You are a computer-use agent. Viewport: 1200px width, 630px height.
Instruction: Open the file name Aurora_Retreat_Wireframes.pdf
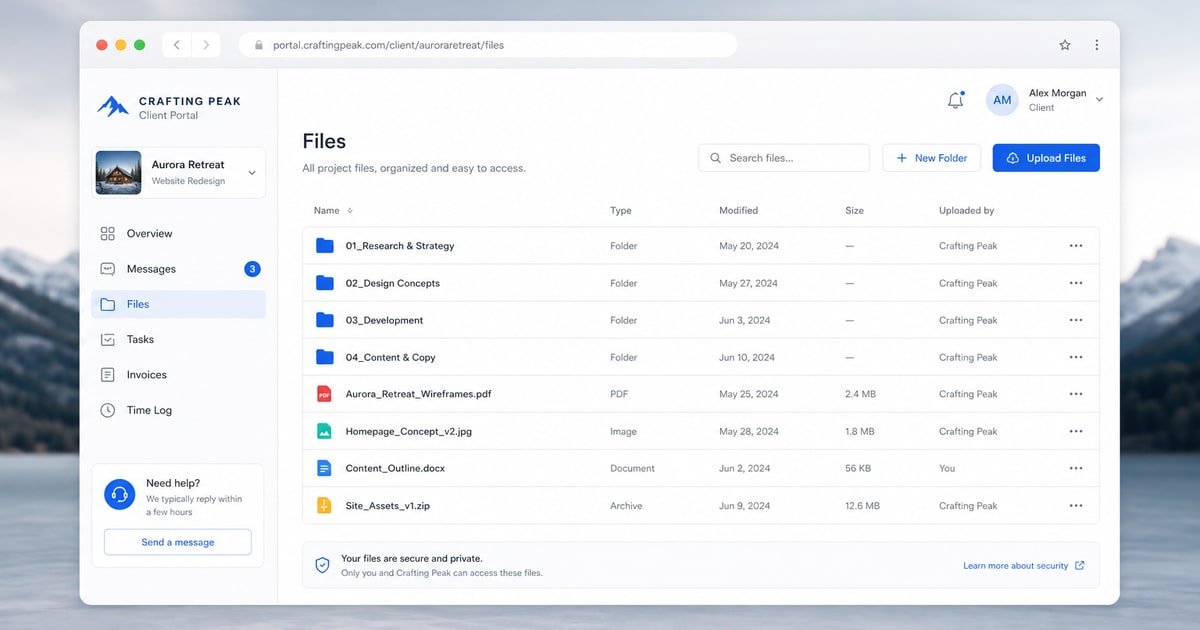coord(418,394)
